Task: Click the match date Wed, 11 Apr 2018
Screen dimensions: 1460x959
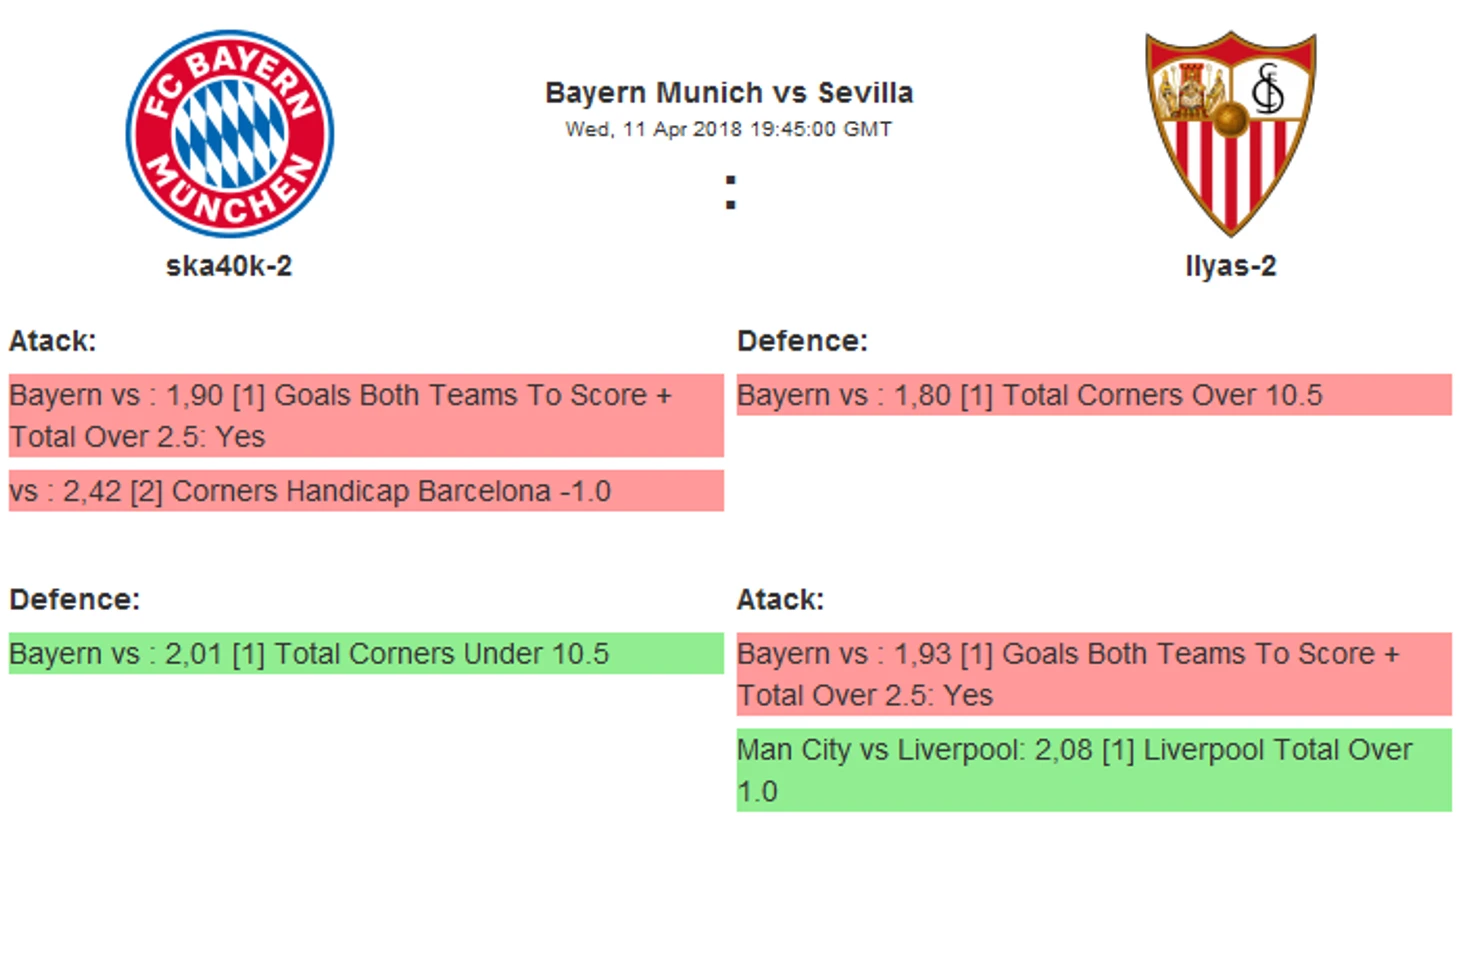Action: tap(654, 129)
